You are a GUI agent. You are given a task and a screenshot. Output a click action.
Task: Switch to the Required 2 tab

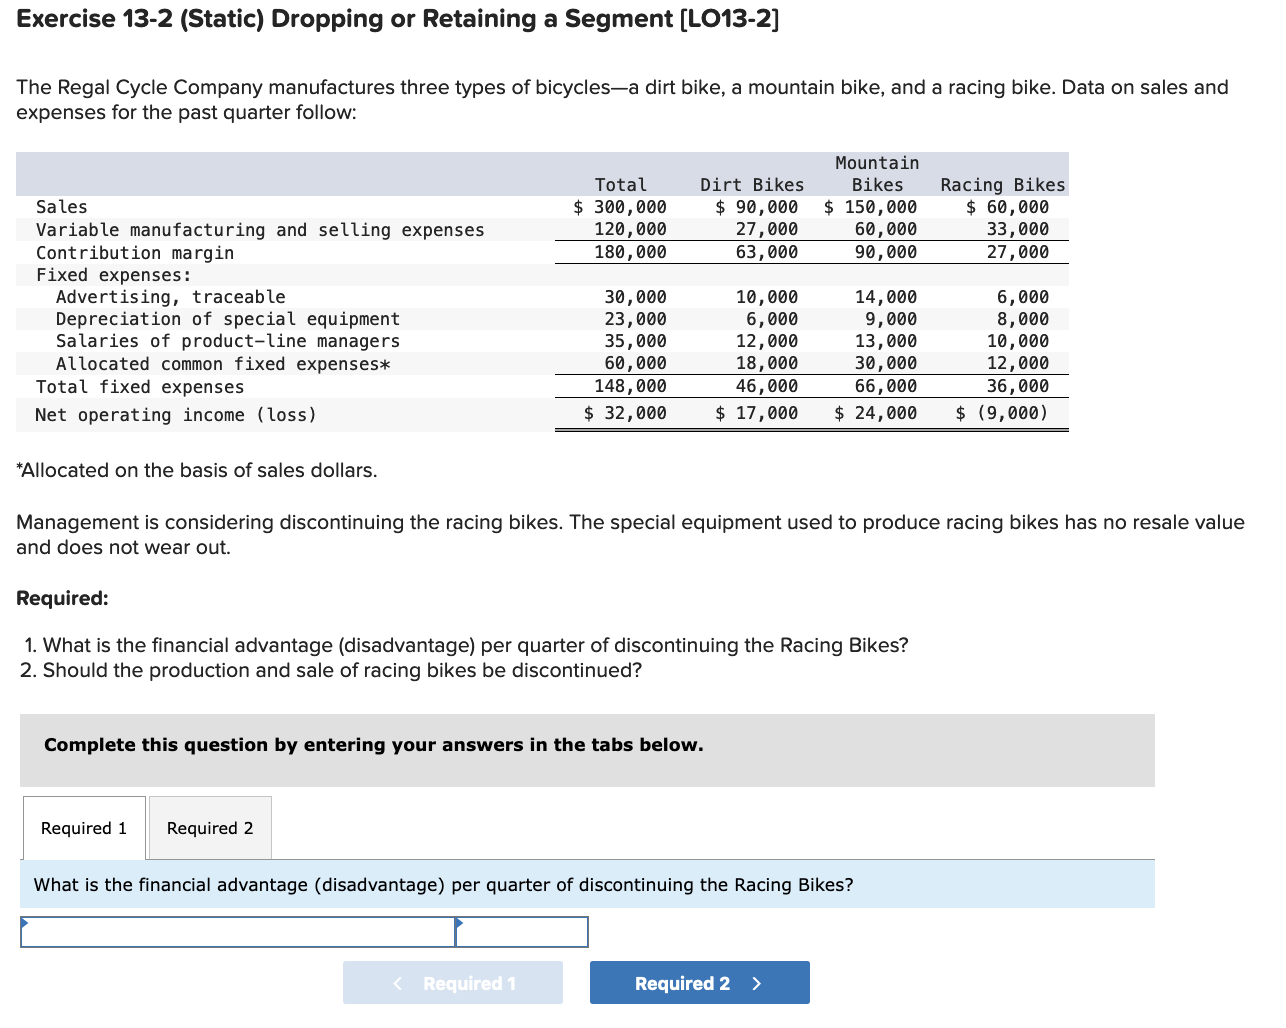(209, 828)
